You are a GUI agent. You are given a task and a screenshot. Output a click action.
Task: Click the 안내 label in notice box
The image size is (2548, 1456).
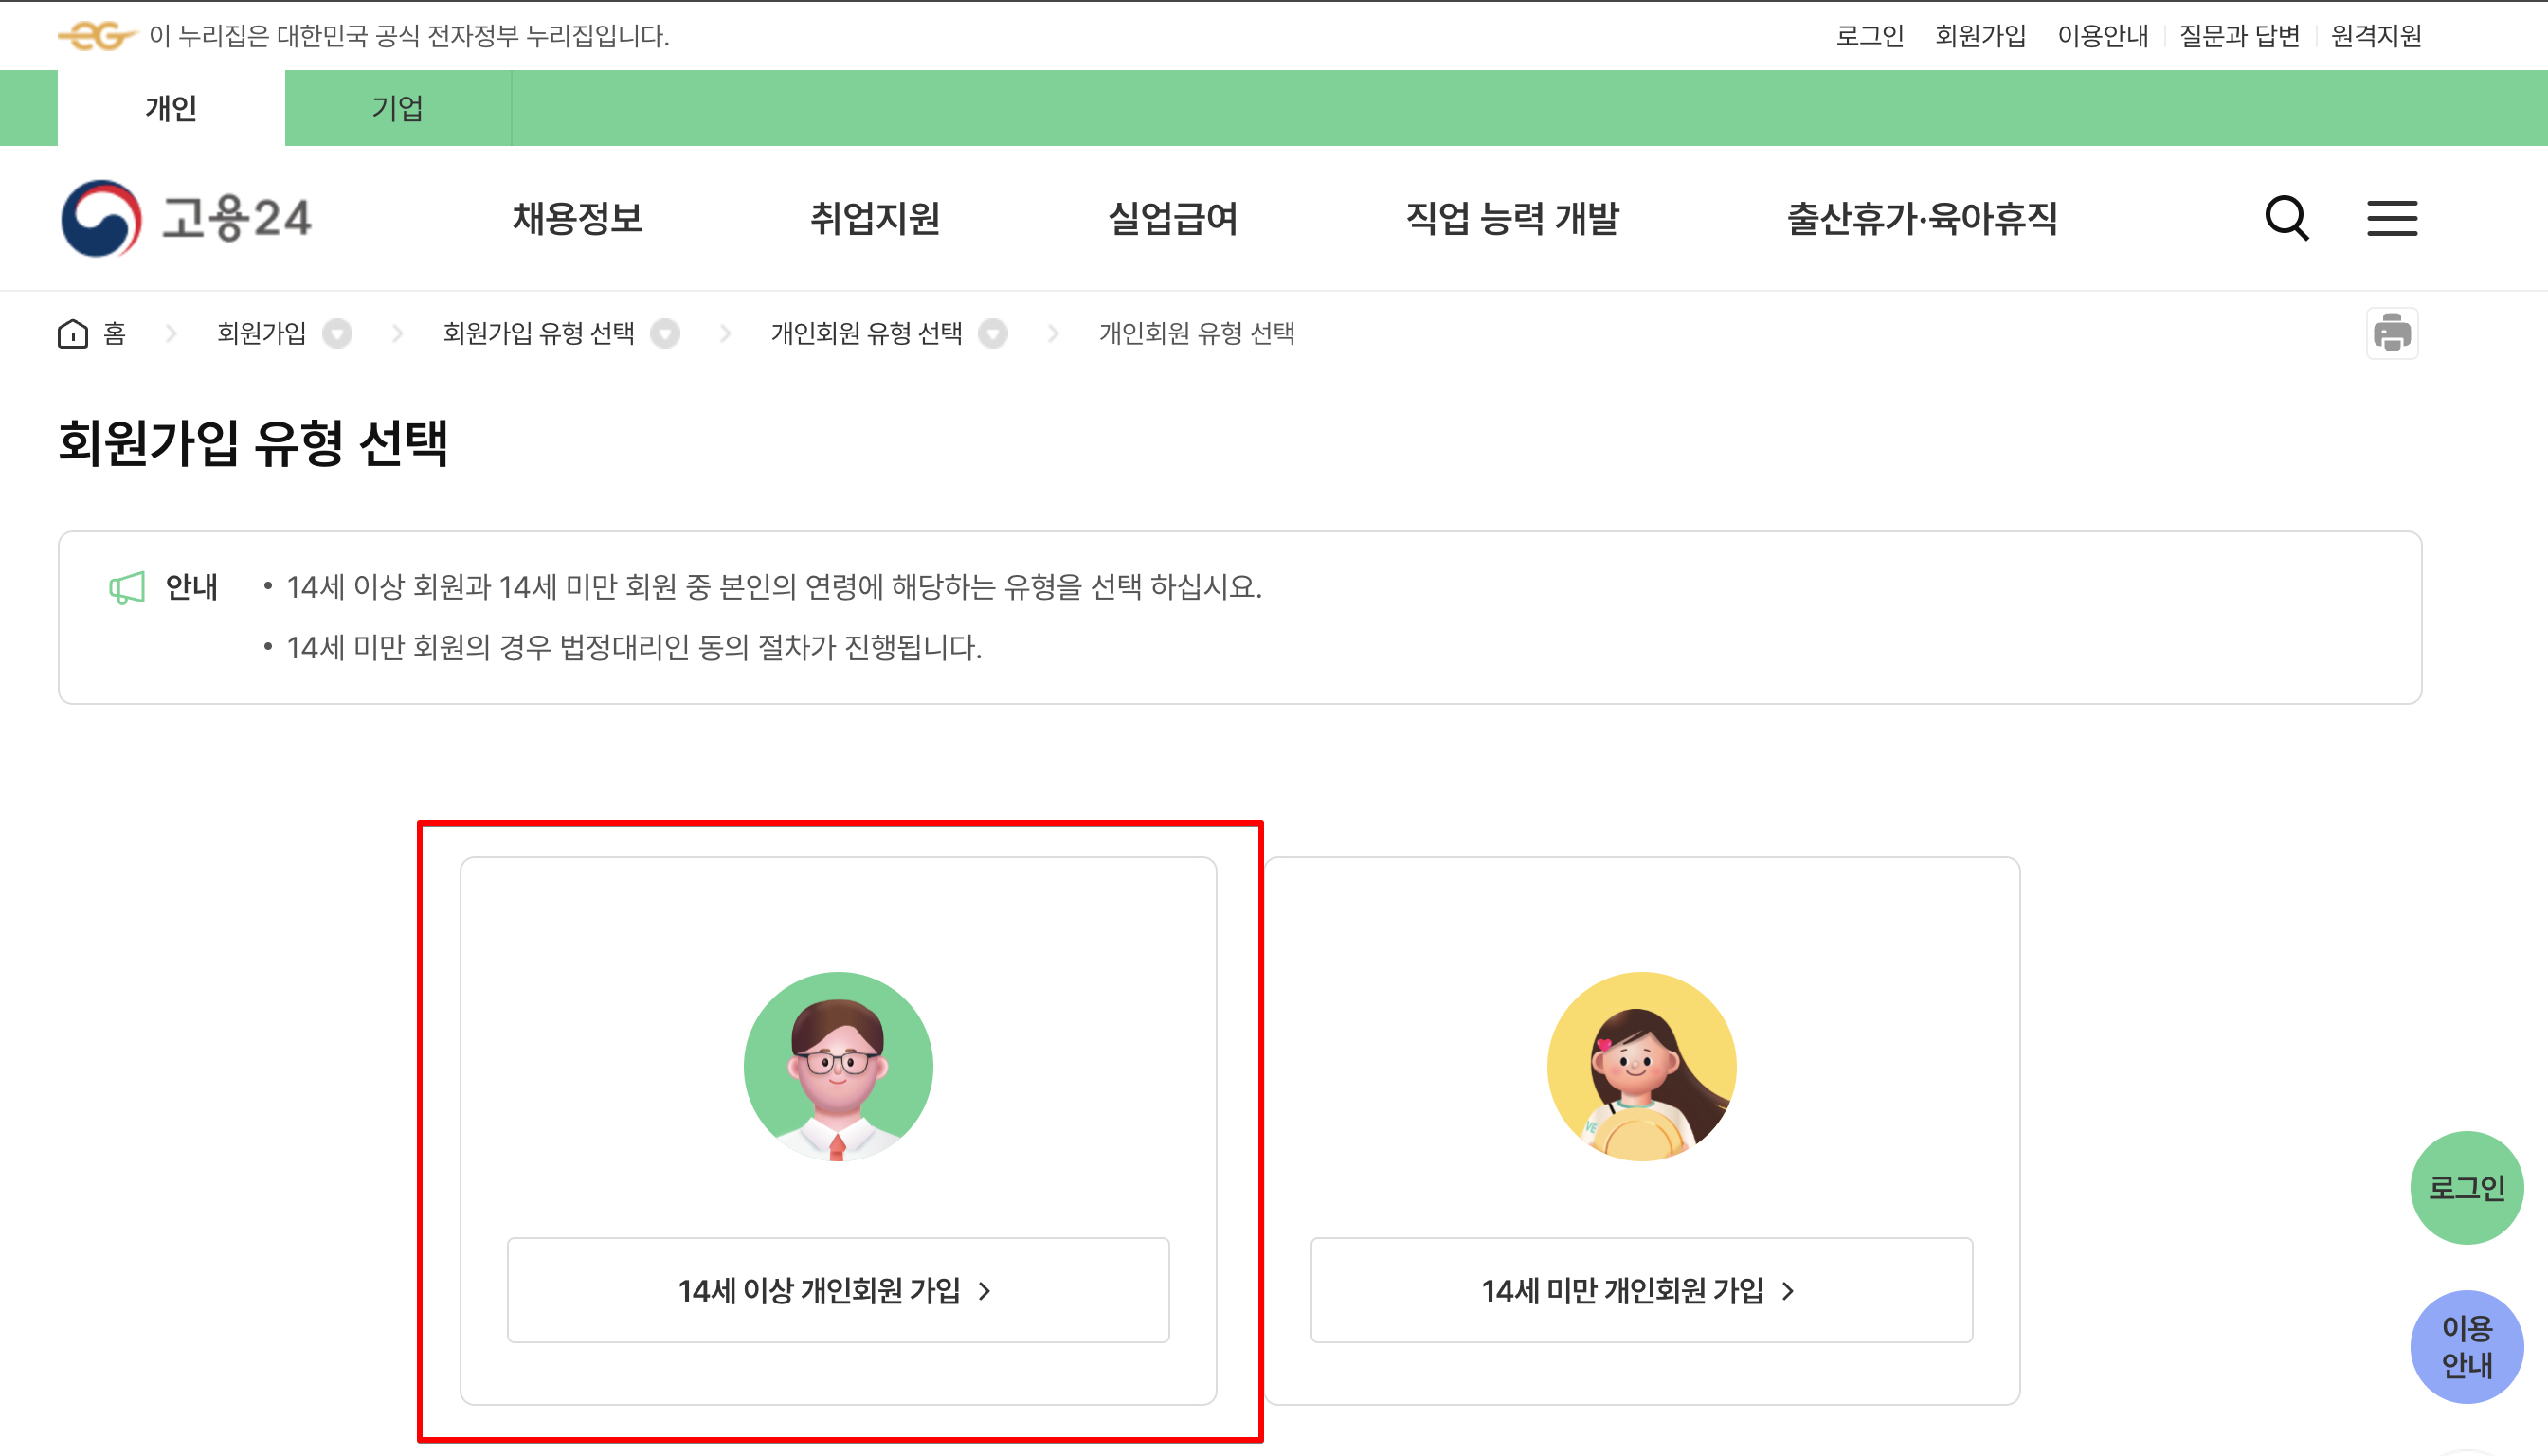pos(191,587)
